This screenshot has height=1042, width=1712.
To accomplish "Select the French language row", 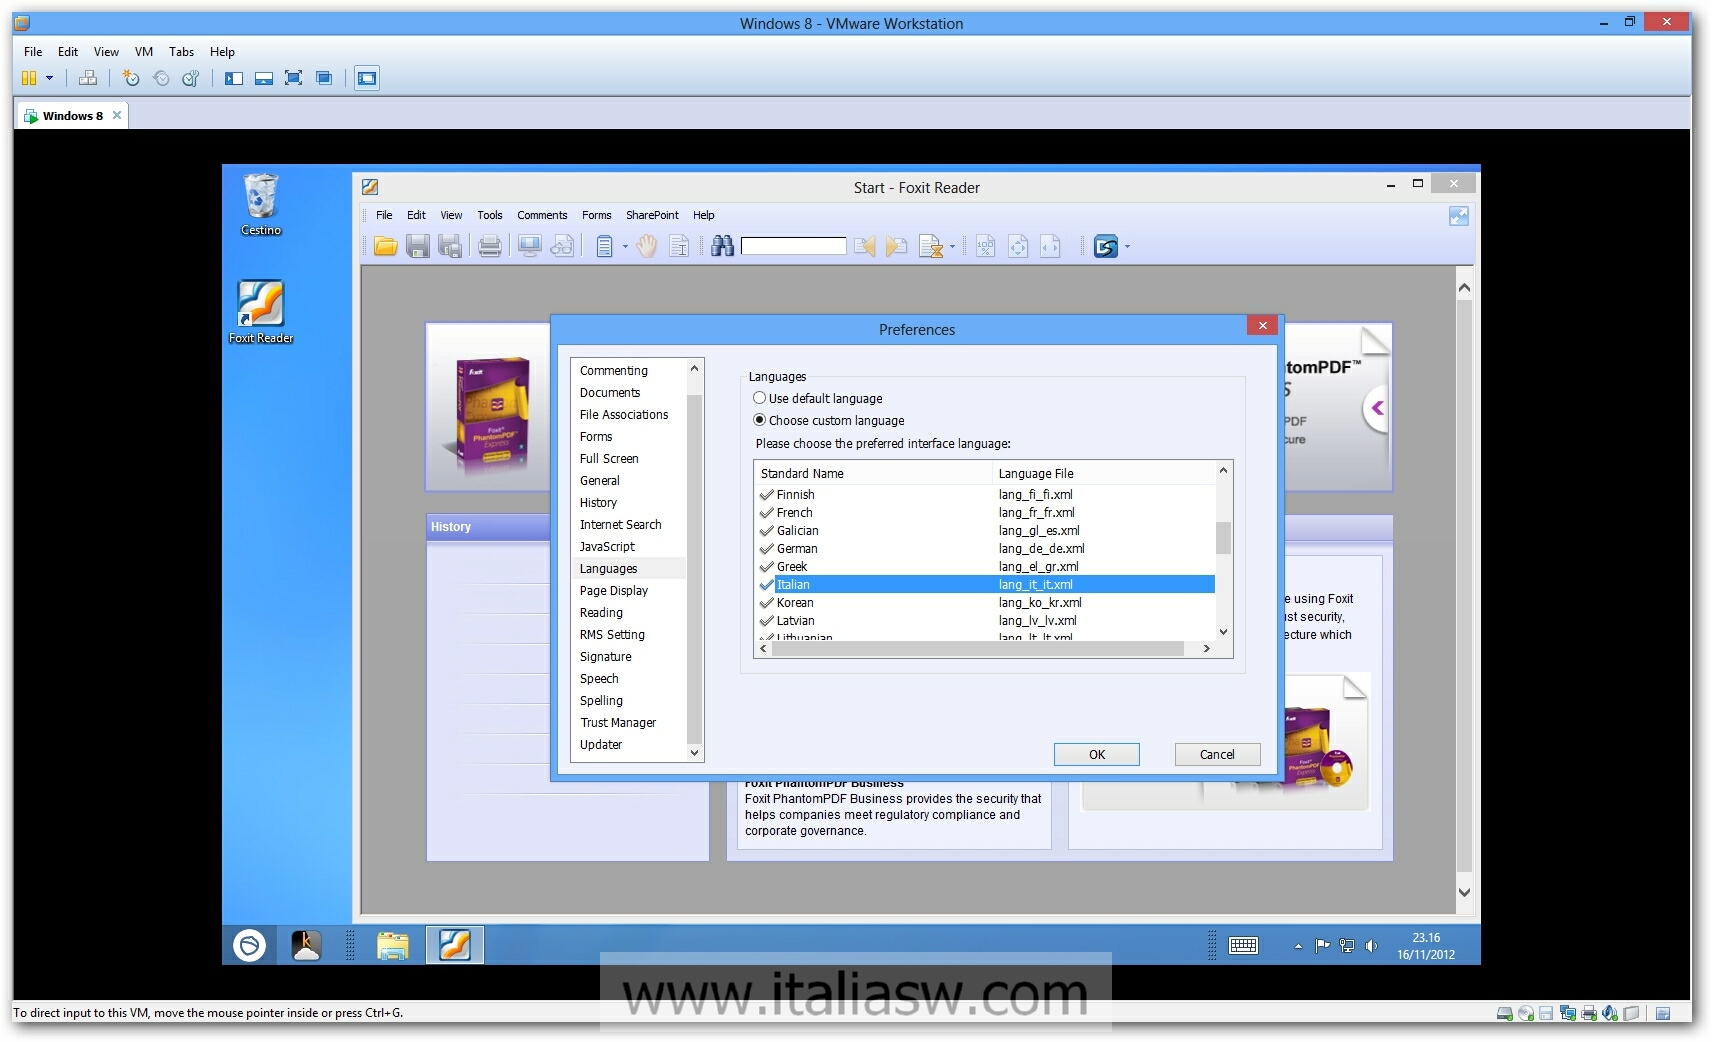I will click(985, 513).
